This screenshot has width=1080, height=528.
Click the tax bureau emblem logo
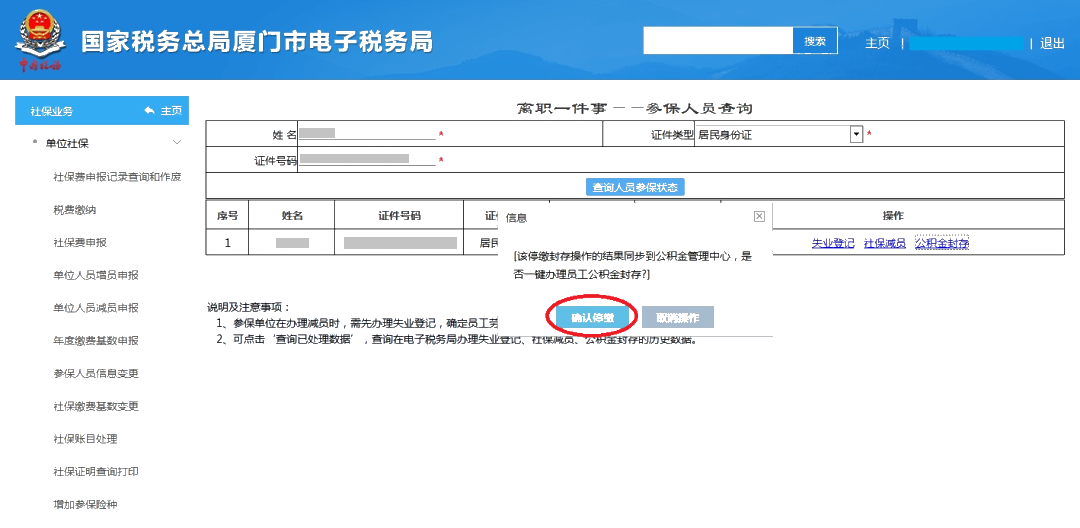(x=41, y=41)
